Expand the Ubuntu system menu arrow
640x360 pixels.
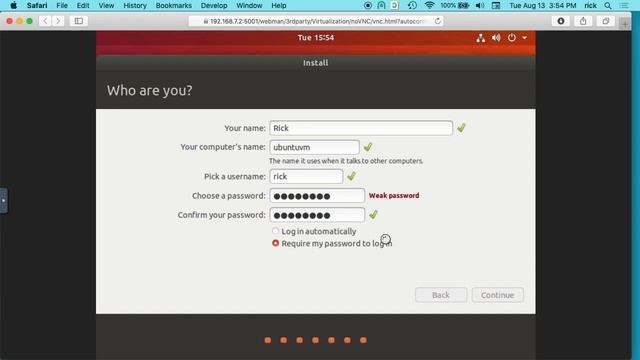point(524,38)
